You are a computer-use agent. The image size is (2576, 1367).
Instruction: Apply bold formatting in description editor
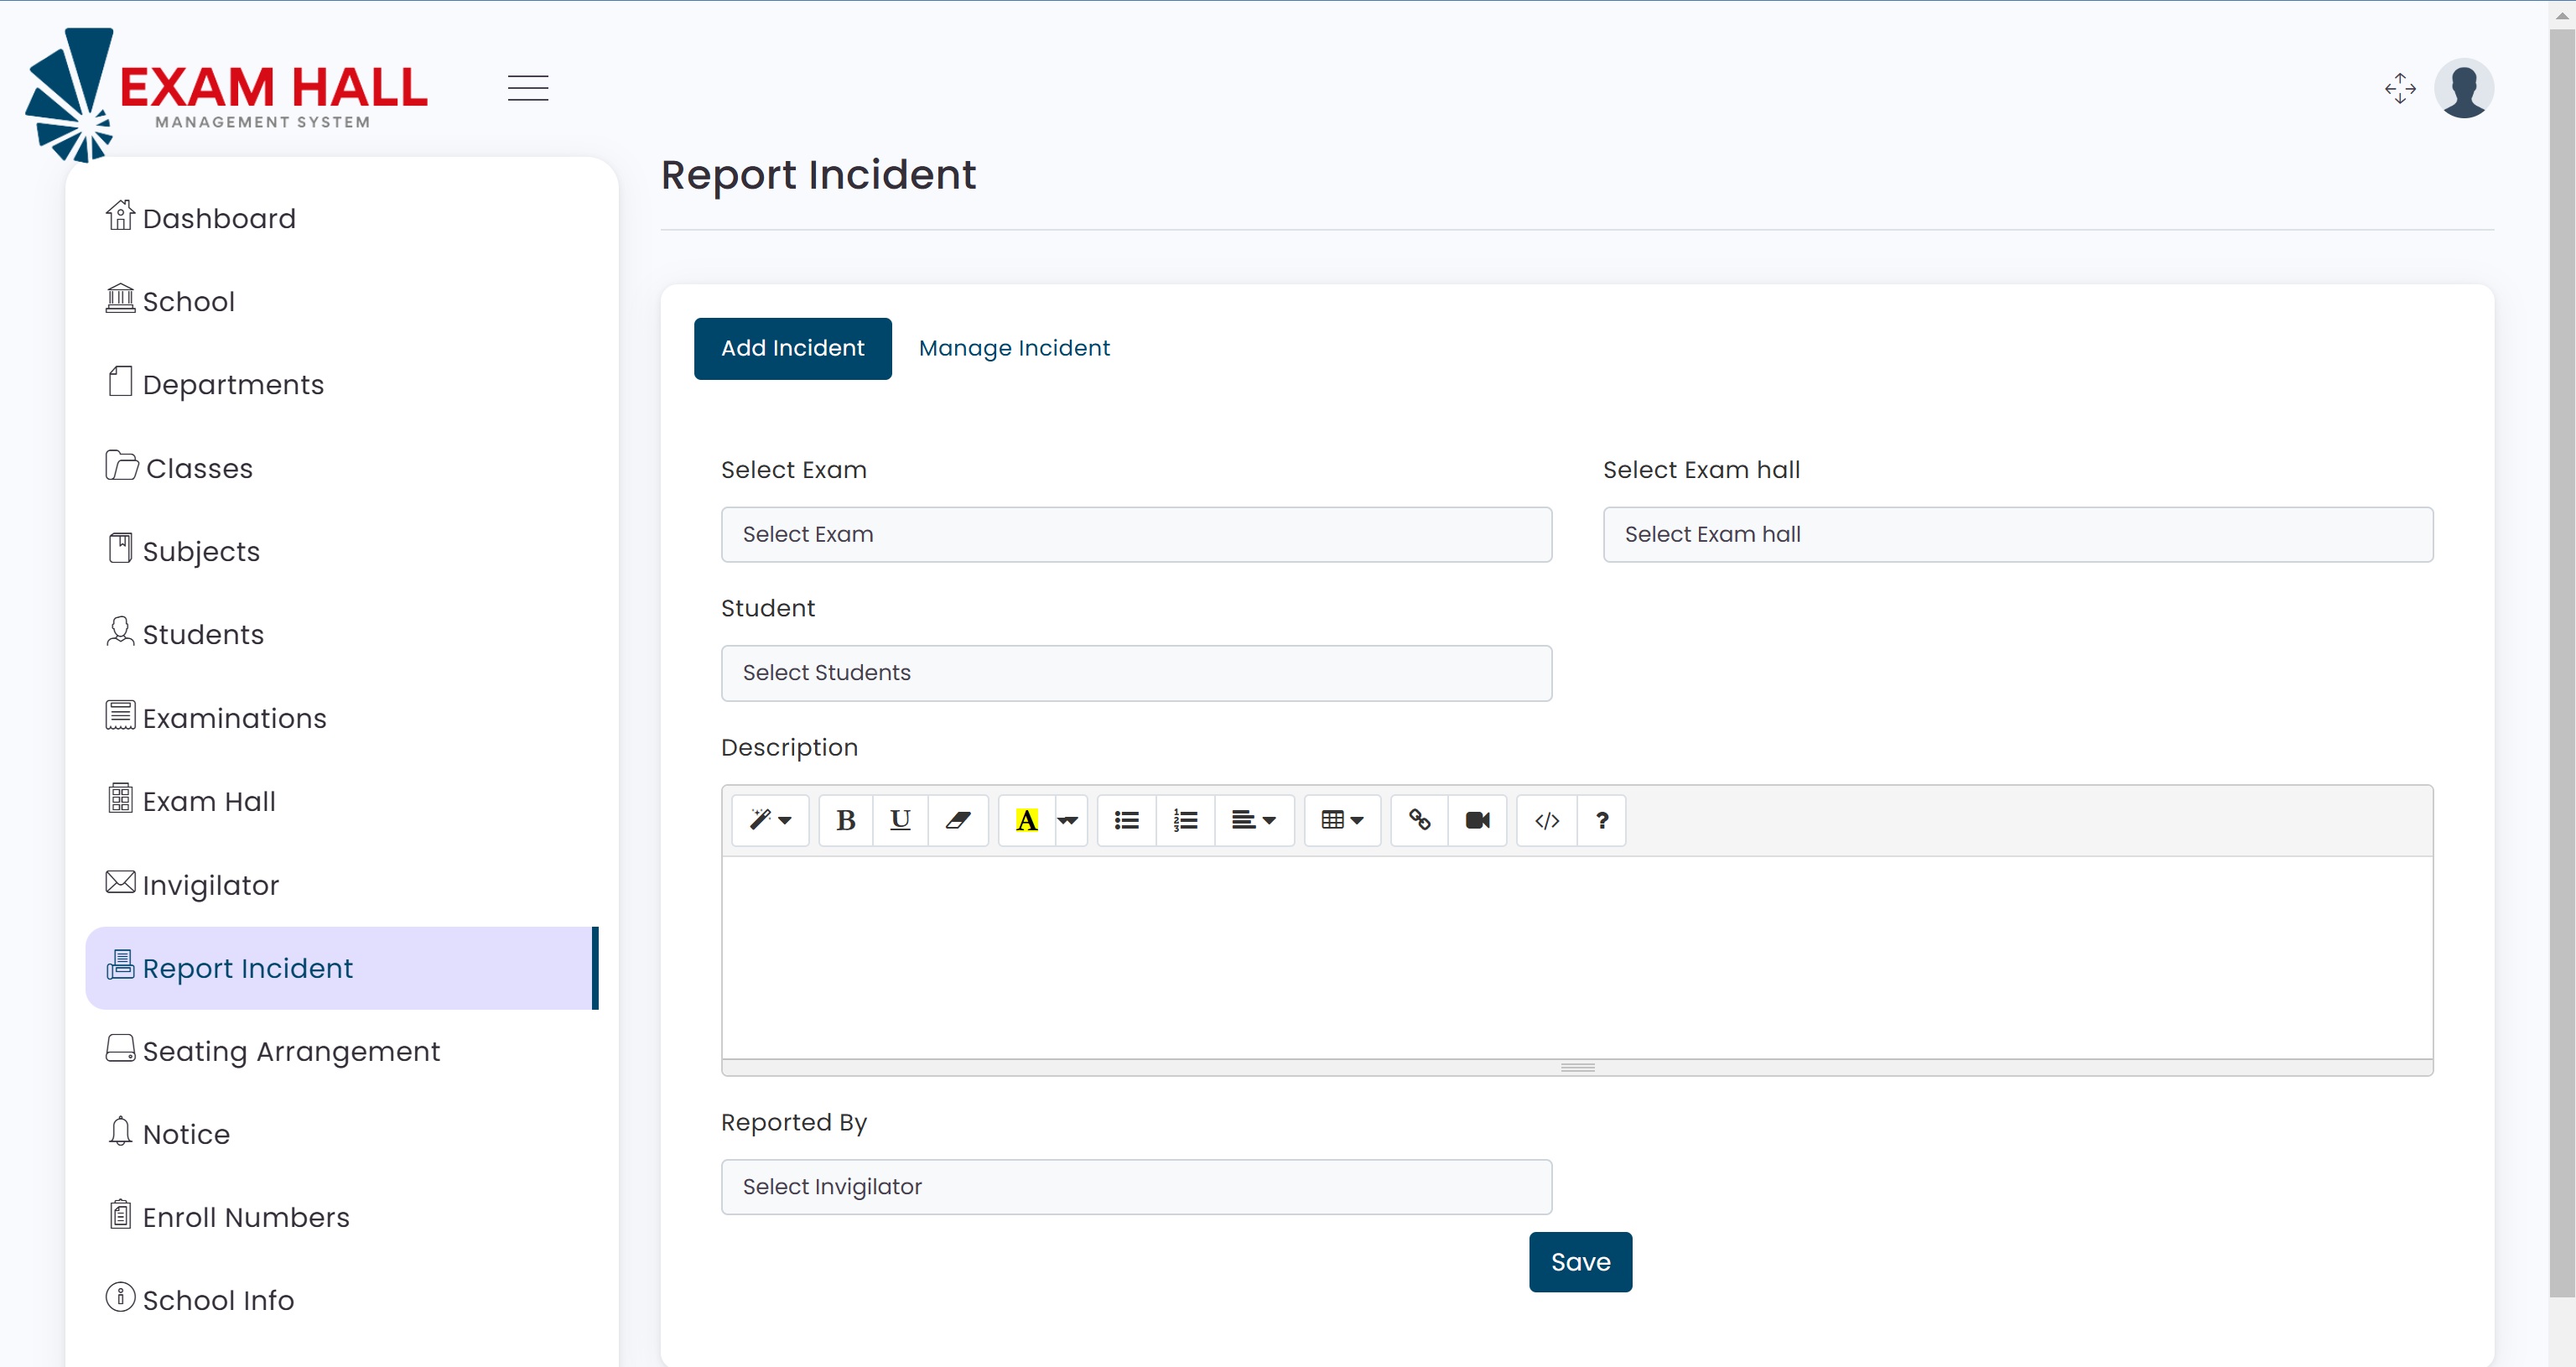tap(845, 820)
